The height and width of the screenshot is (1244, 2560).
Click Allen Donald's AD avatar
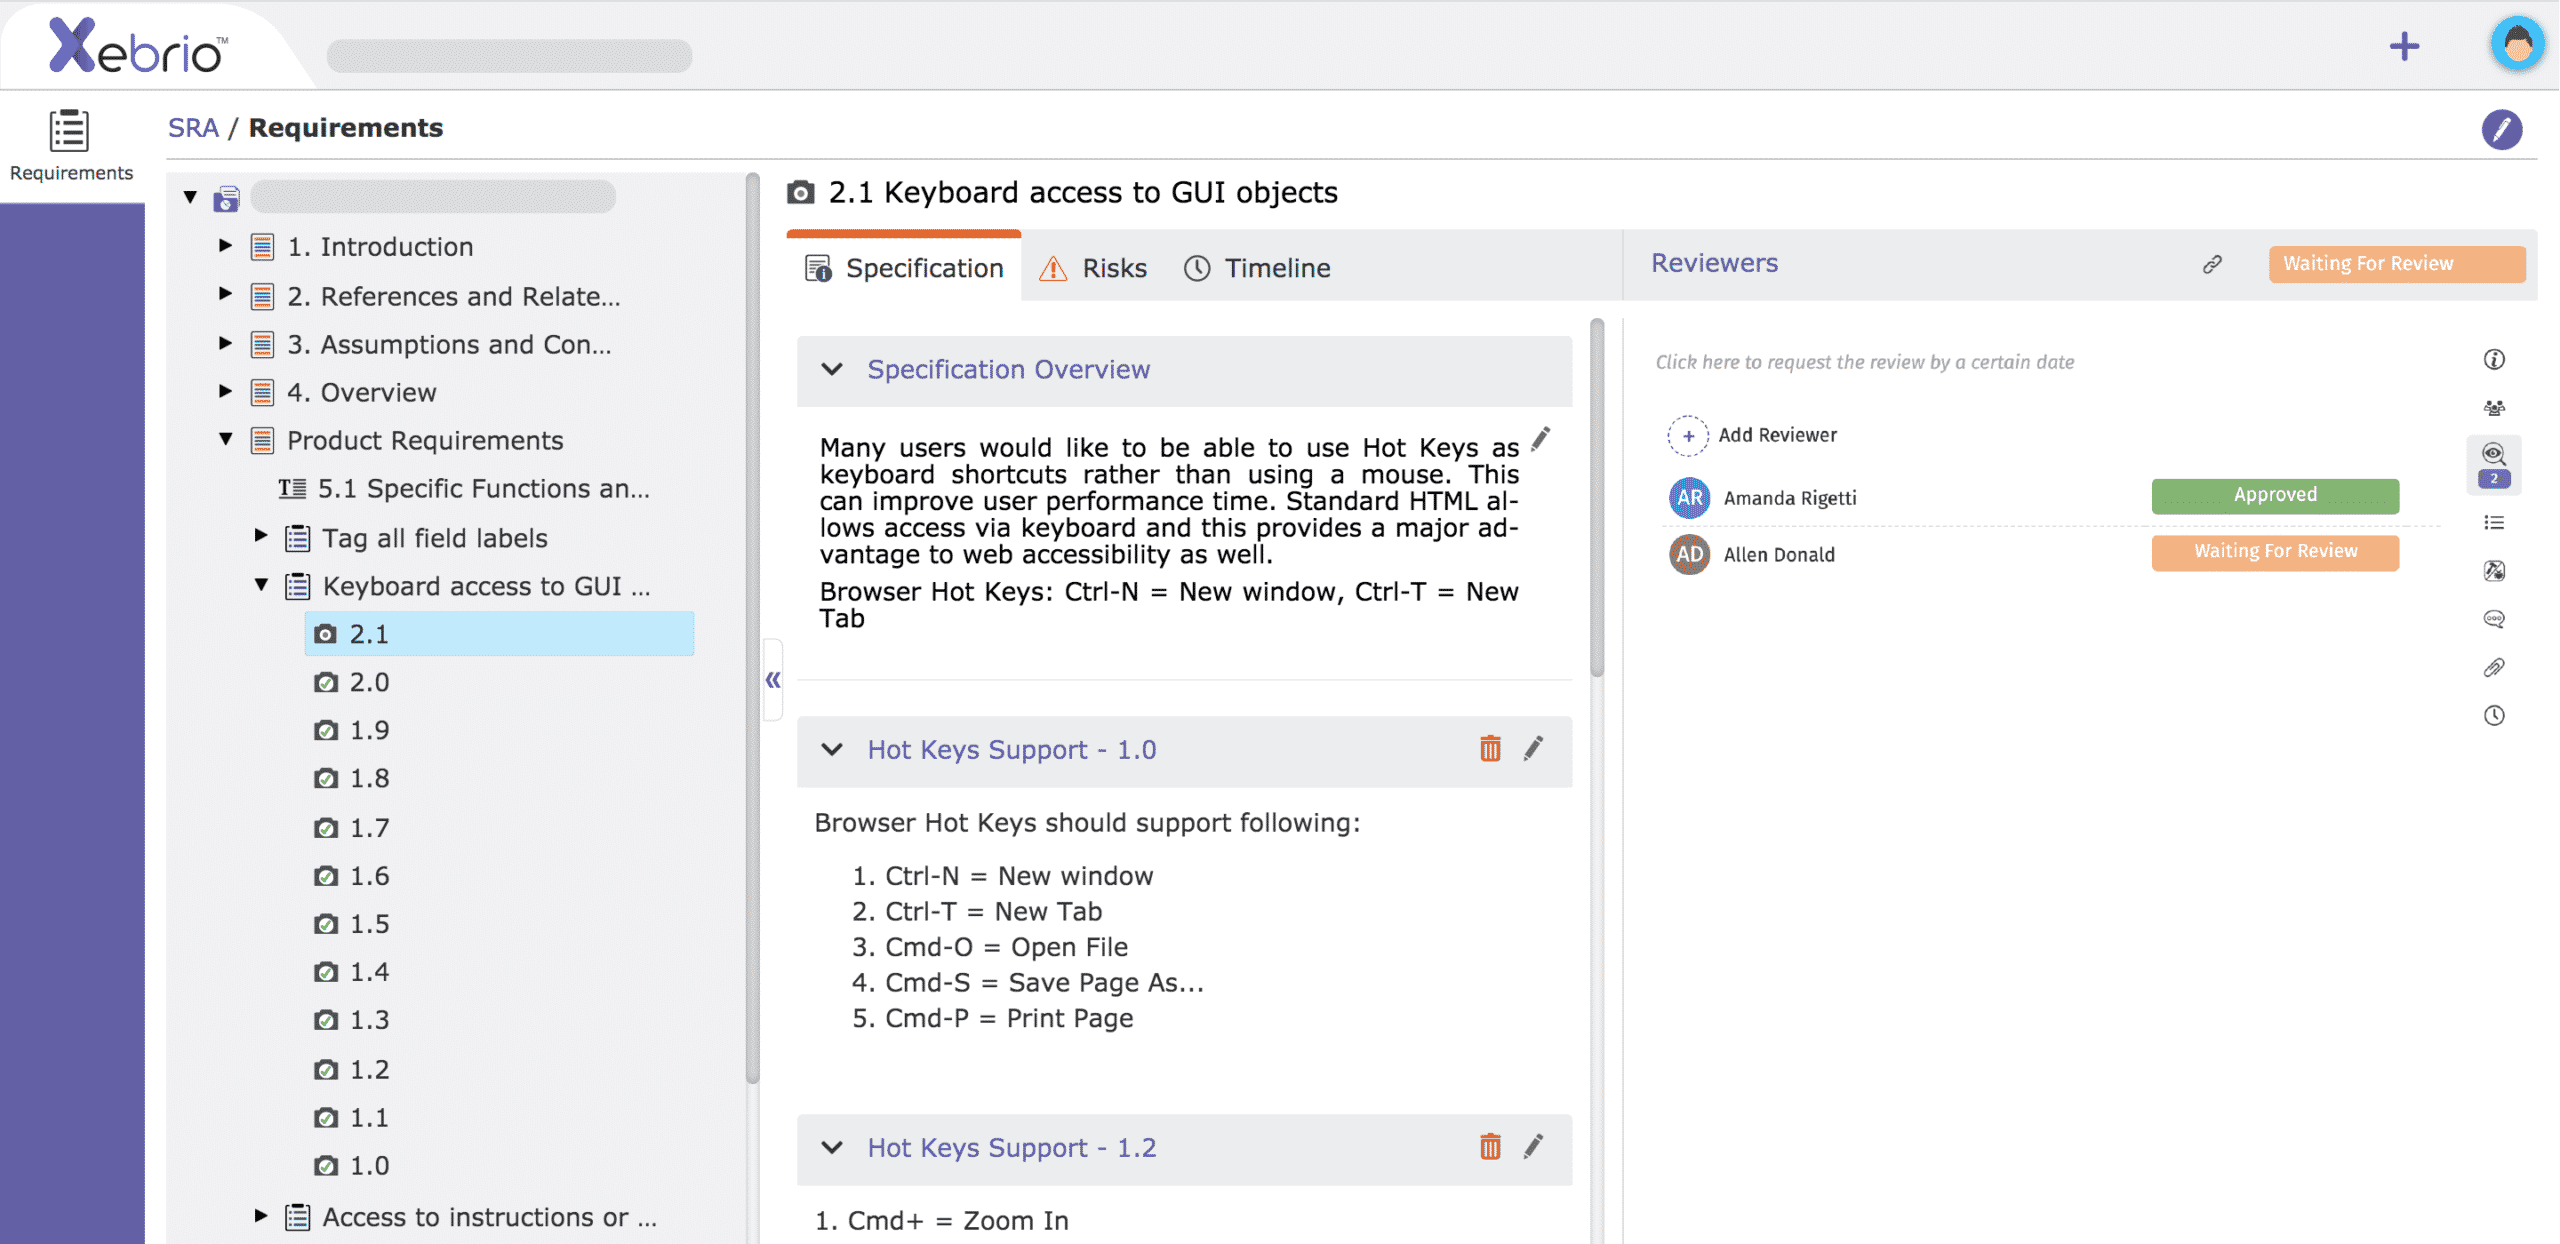pyautogui.click(x=1689, y=554)
